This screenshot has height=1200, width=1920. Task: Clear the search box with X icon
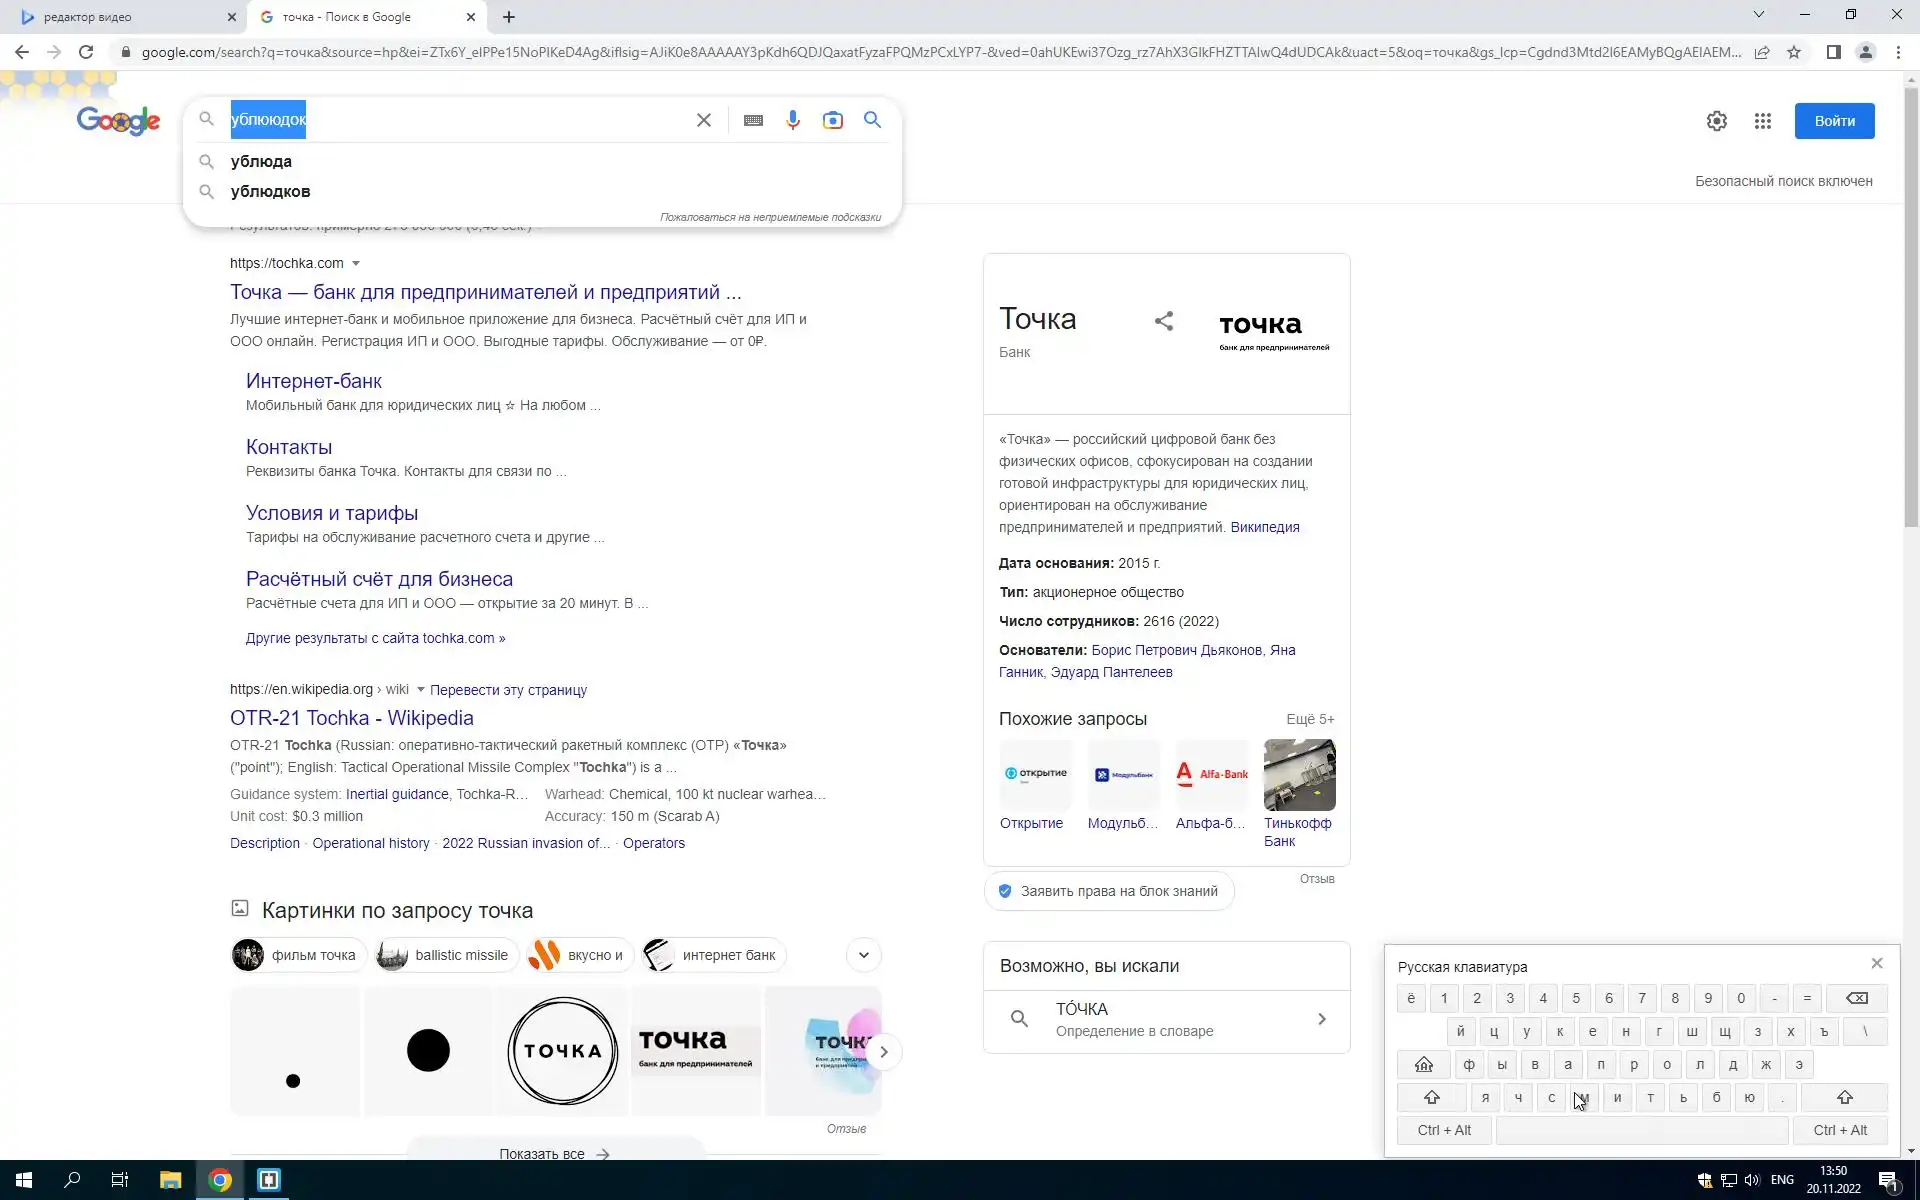pyautogui.click(x=704, y=120)
